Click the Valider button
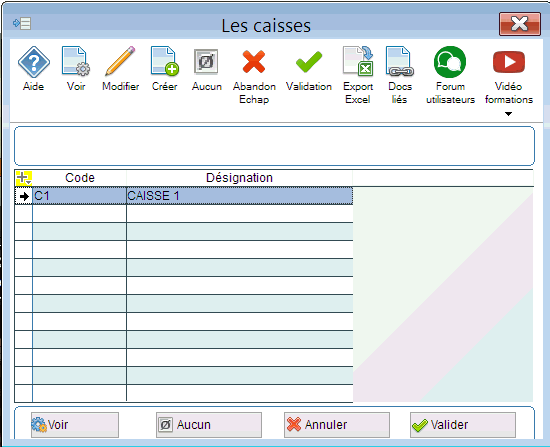 pos(463,425)
